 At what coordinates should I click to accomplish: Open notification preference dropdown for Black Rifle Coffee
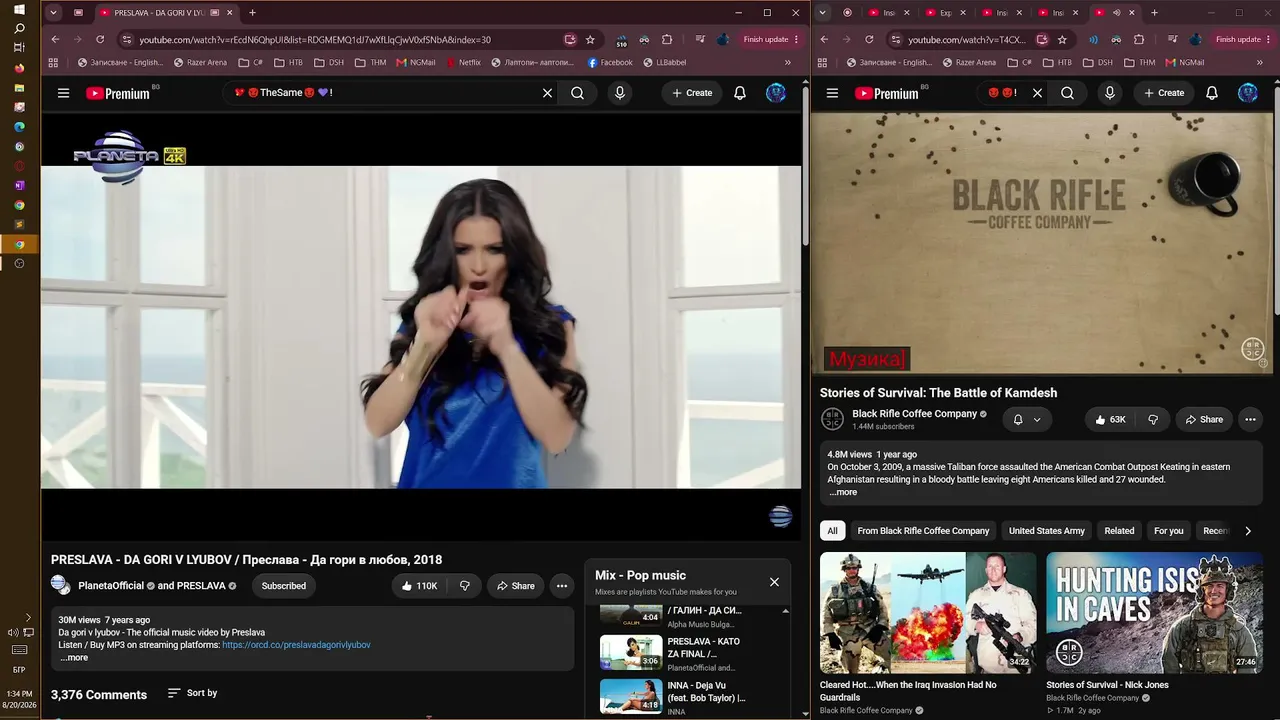1027,420
